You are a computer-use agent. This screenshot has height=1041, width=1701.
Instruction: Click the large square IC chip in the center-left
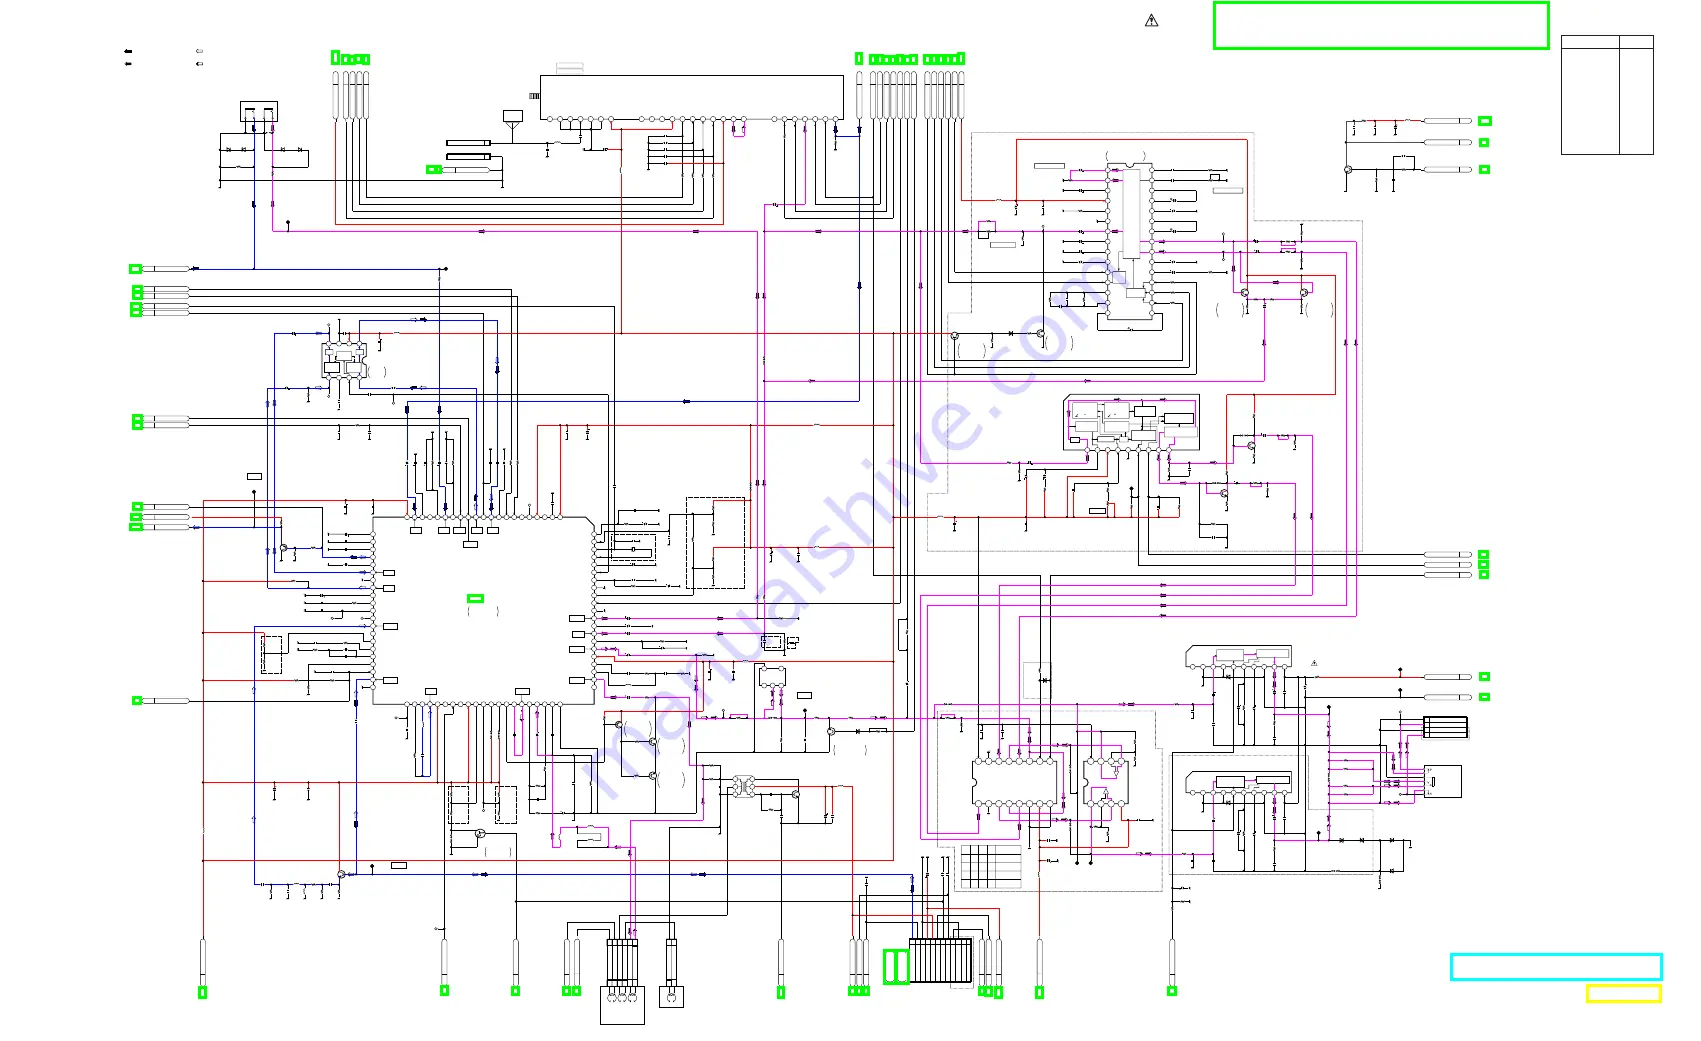tap(484, 610)
